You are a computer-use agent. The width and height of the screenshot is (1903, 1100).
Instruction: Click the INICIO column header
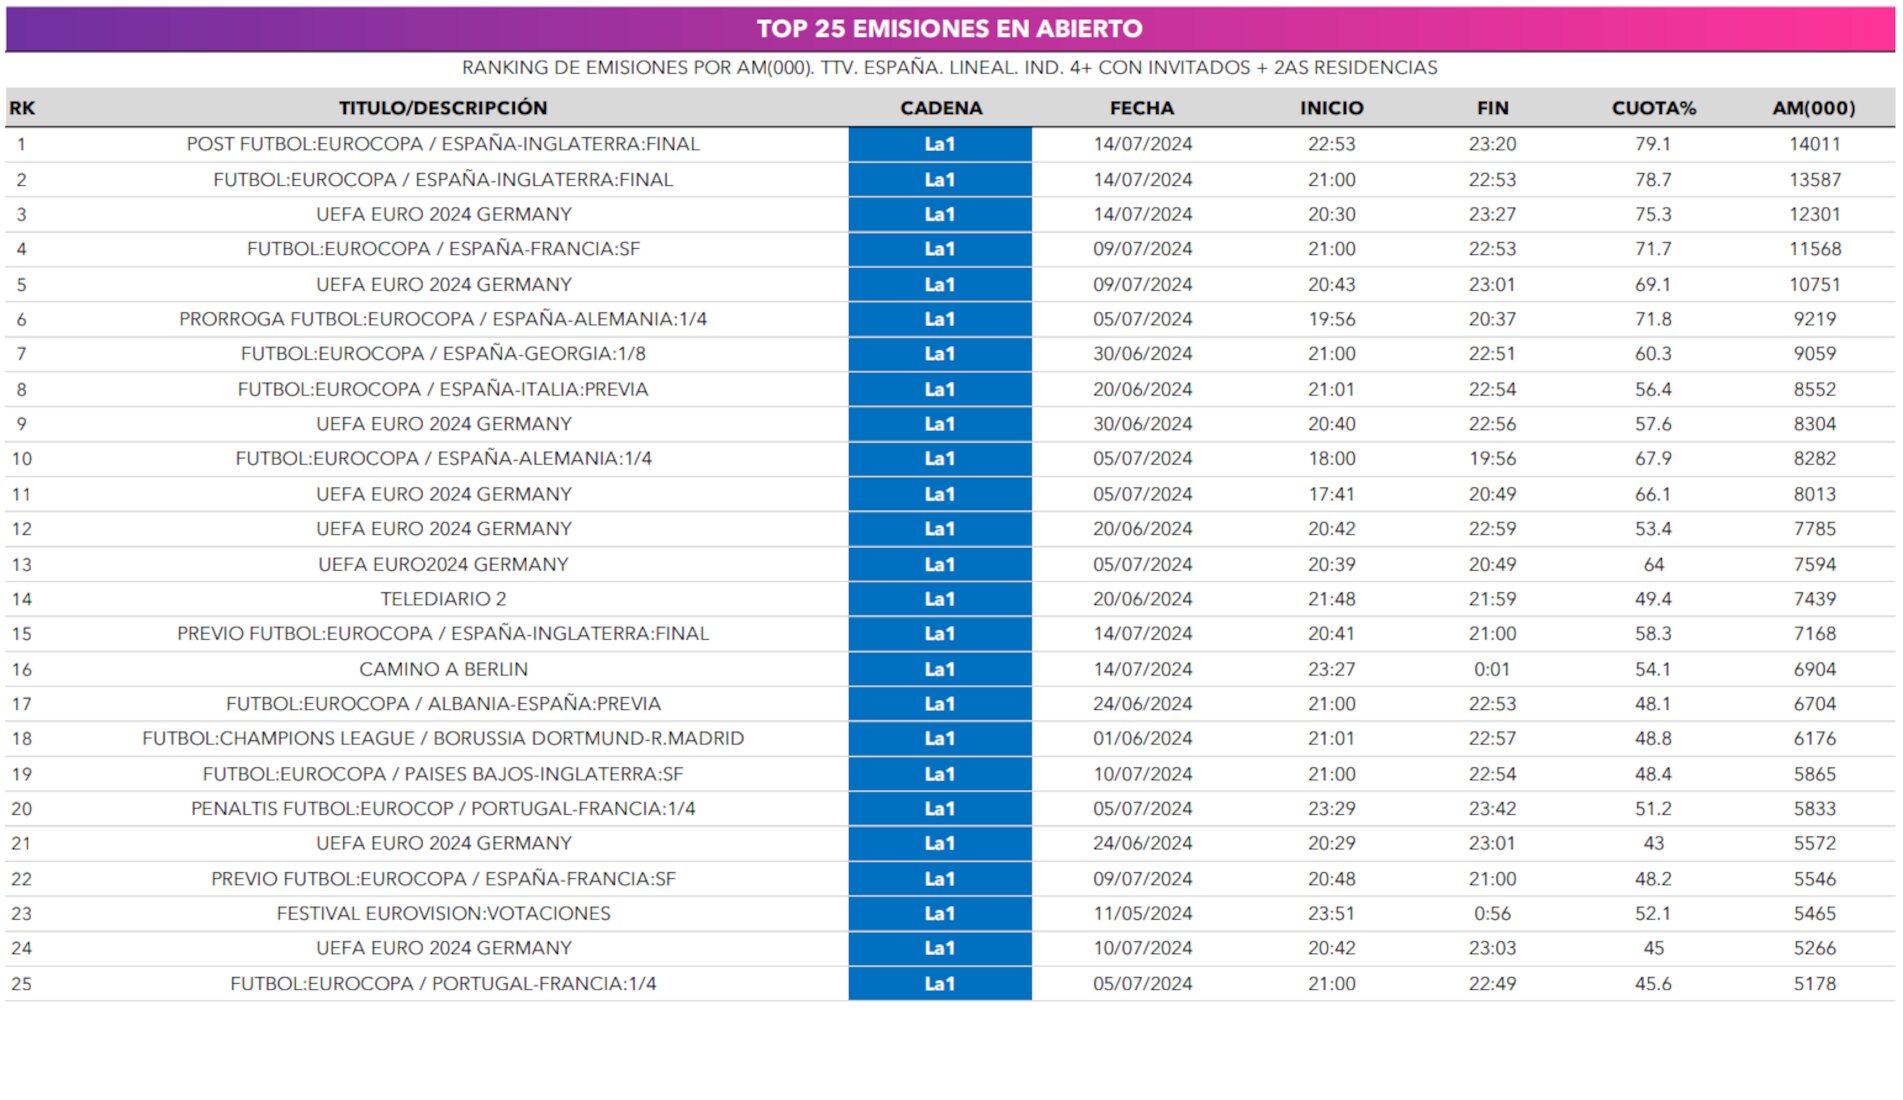1331,108
